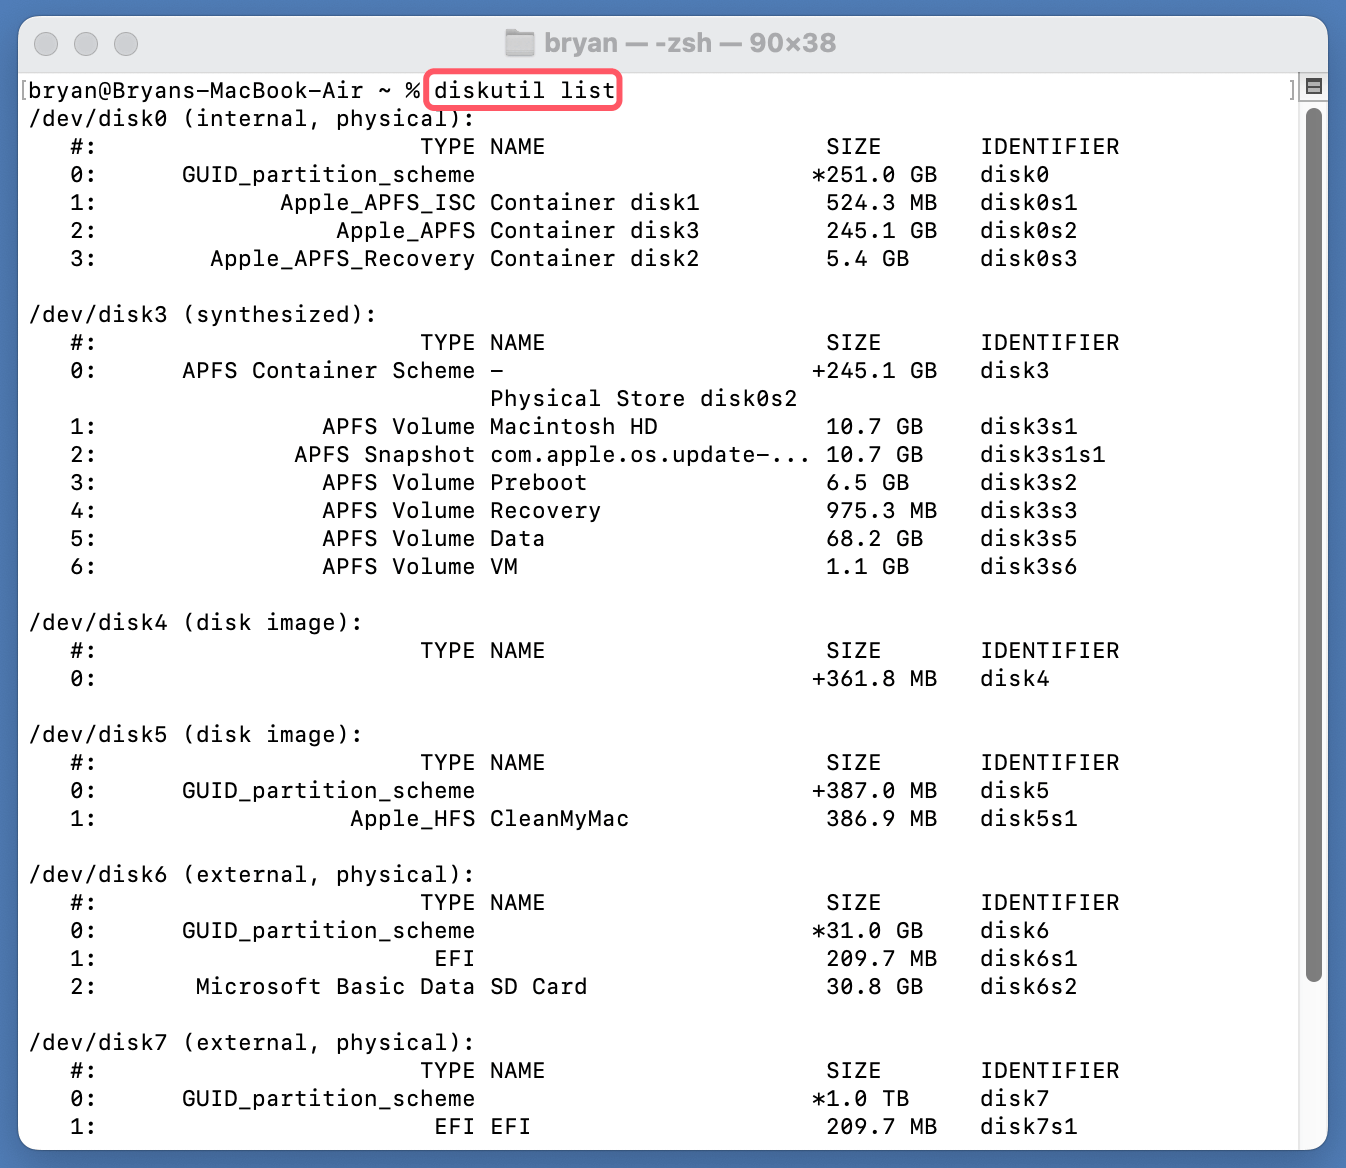Click the 'SD Card' partition name
Viewport: 1346px width, 1168px height.
coord(538,987)
